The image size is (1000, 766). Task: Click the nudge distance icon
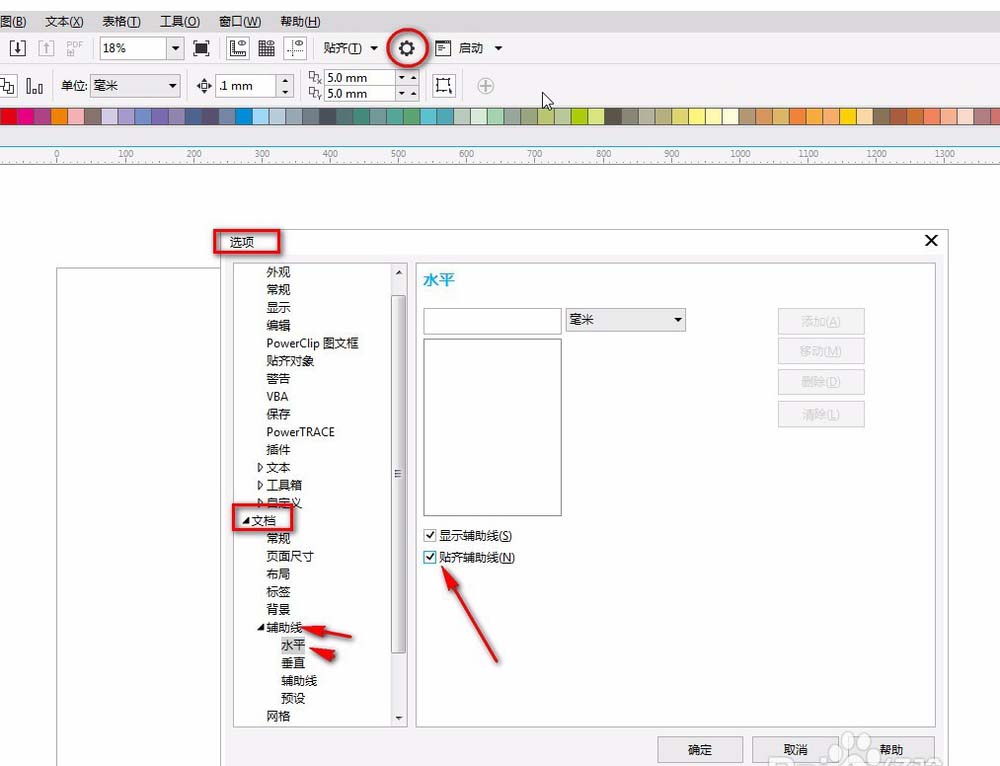pyautogui.click(x=204, y=85)
